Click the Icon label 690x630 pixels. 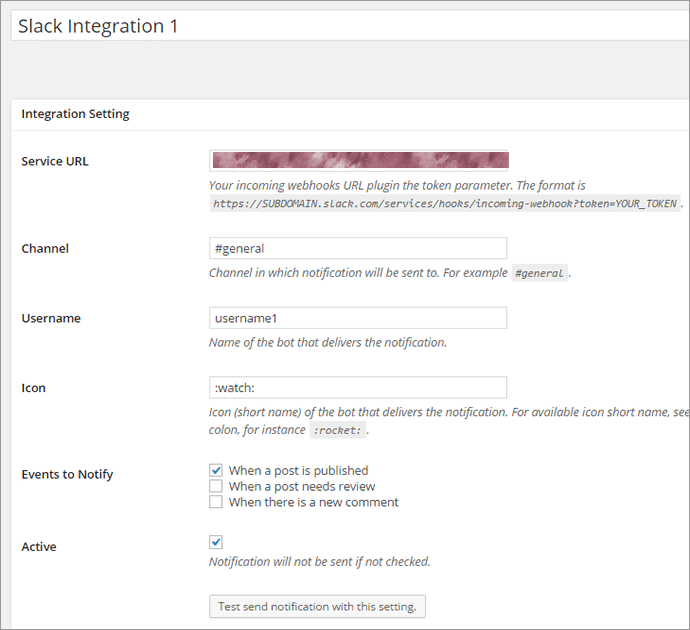(33, 388)
